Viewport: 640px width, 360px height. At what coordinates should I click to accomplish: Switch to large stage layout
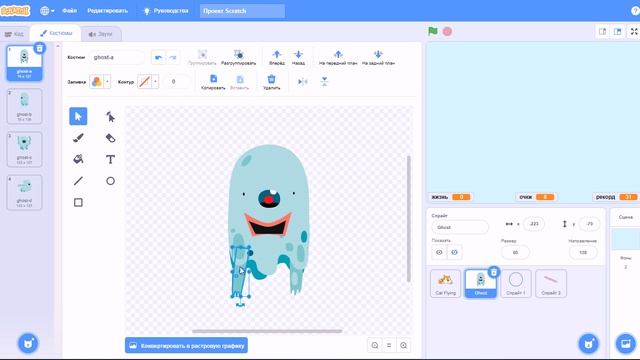click(618, 31)
